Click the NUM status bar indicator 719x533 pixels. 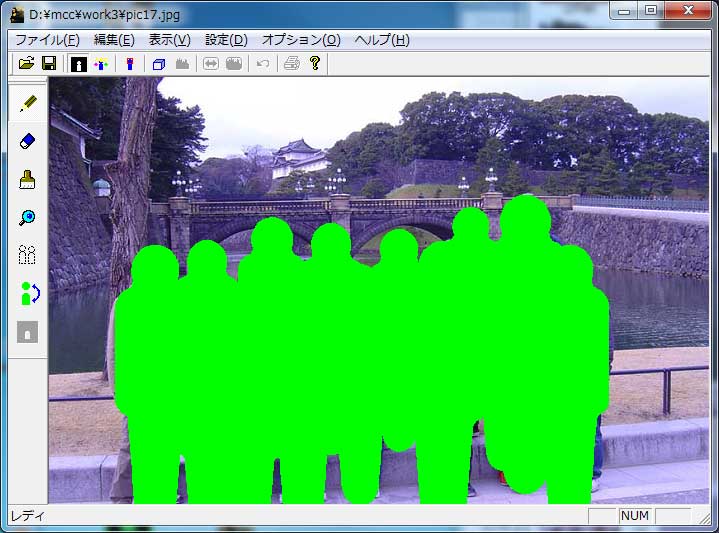(635, 516)
